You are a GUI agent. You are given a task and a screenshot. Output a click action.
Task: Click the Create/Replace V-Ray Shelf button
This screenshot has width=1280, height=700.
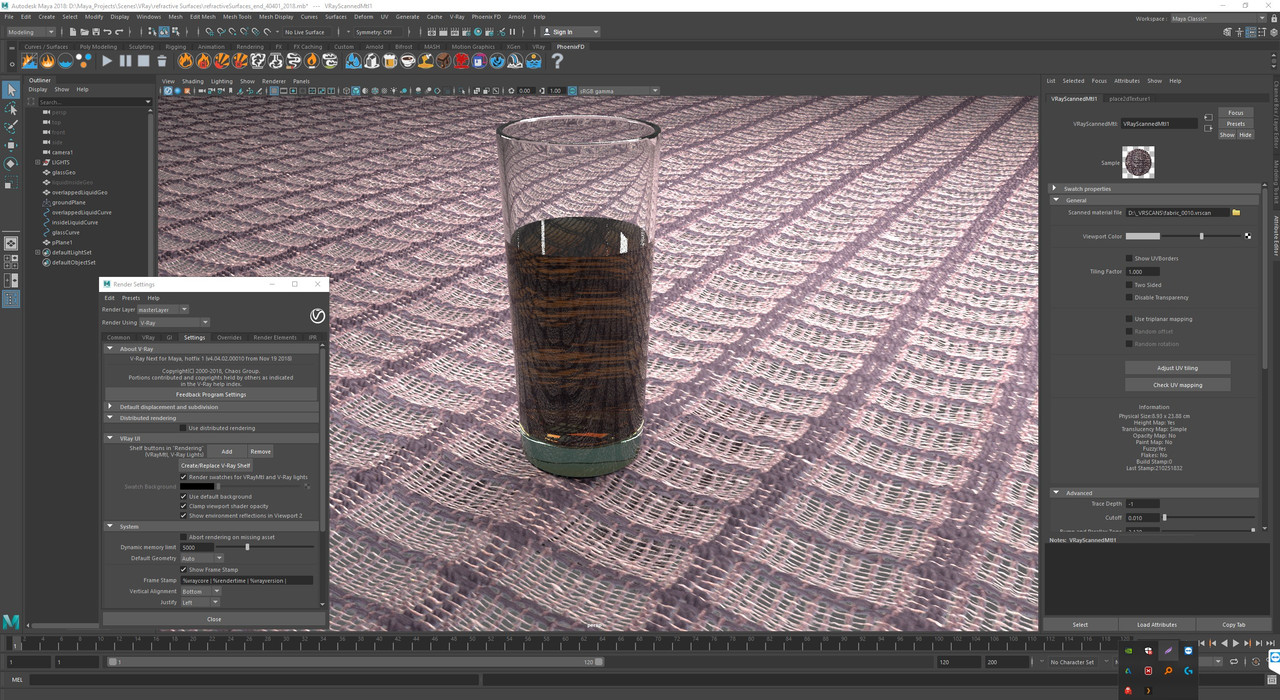[x=216, y=466]
